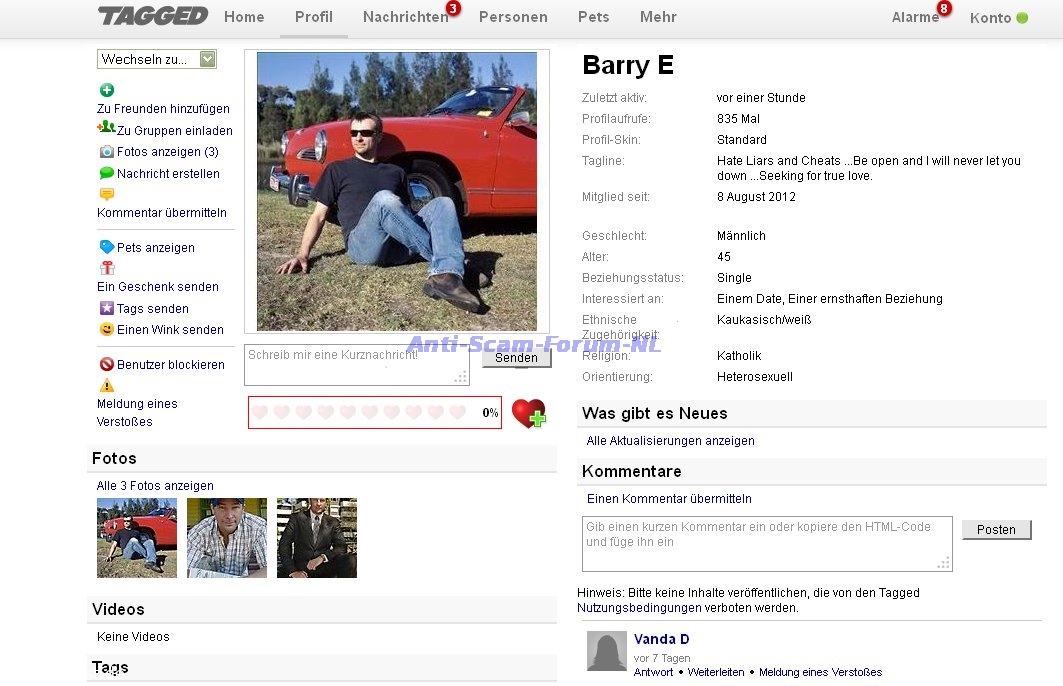
Task: Click the green speech bubble message icon
Action: (x=106, y=173)
